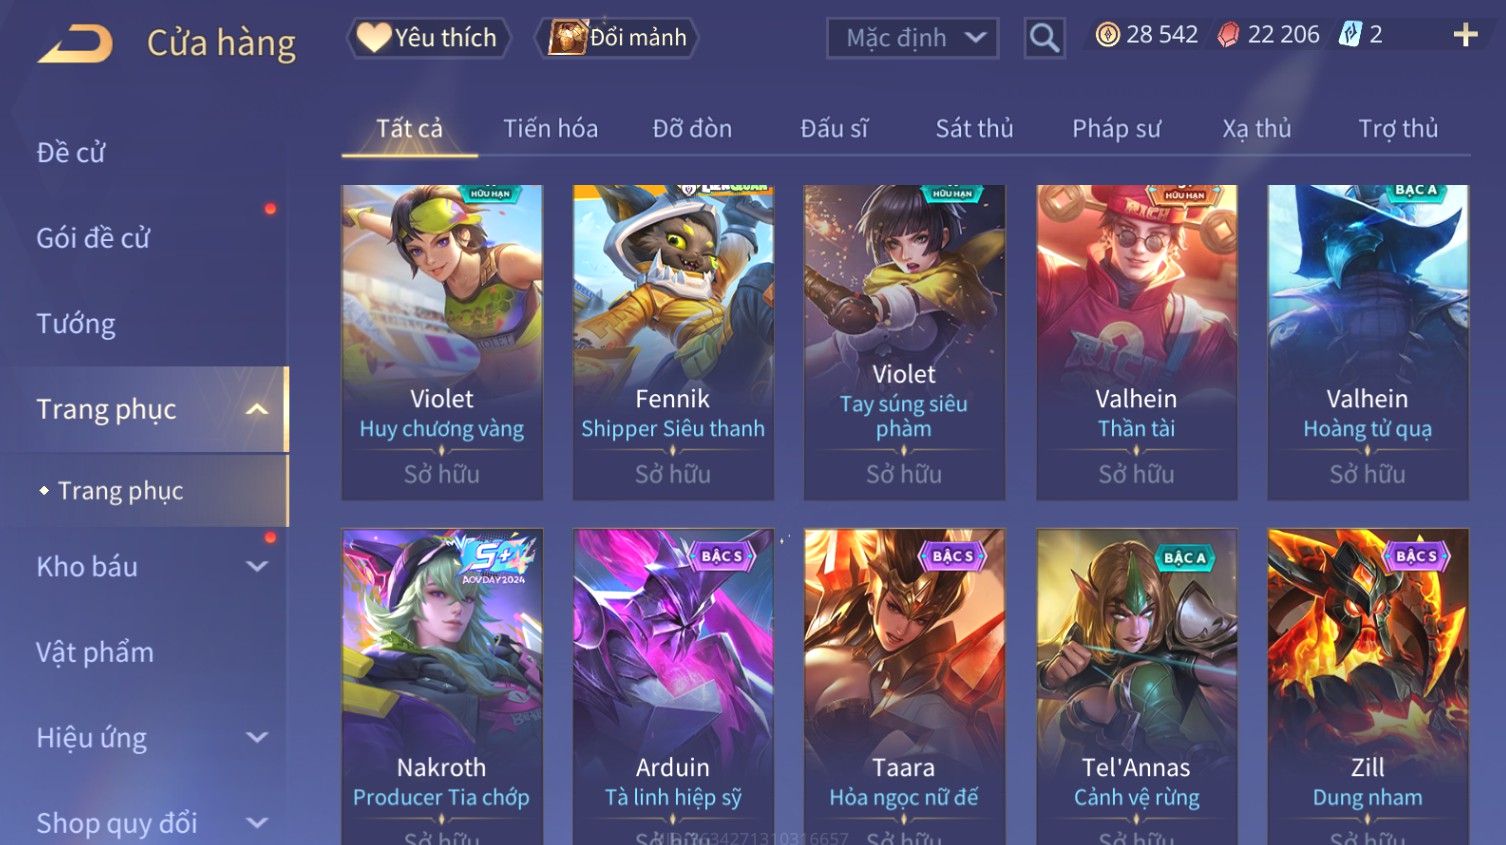Open Yêu thích heart favorites
Image resolution: width=1506 pixels, height=845 pixels.
pos(428,38)
